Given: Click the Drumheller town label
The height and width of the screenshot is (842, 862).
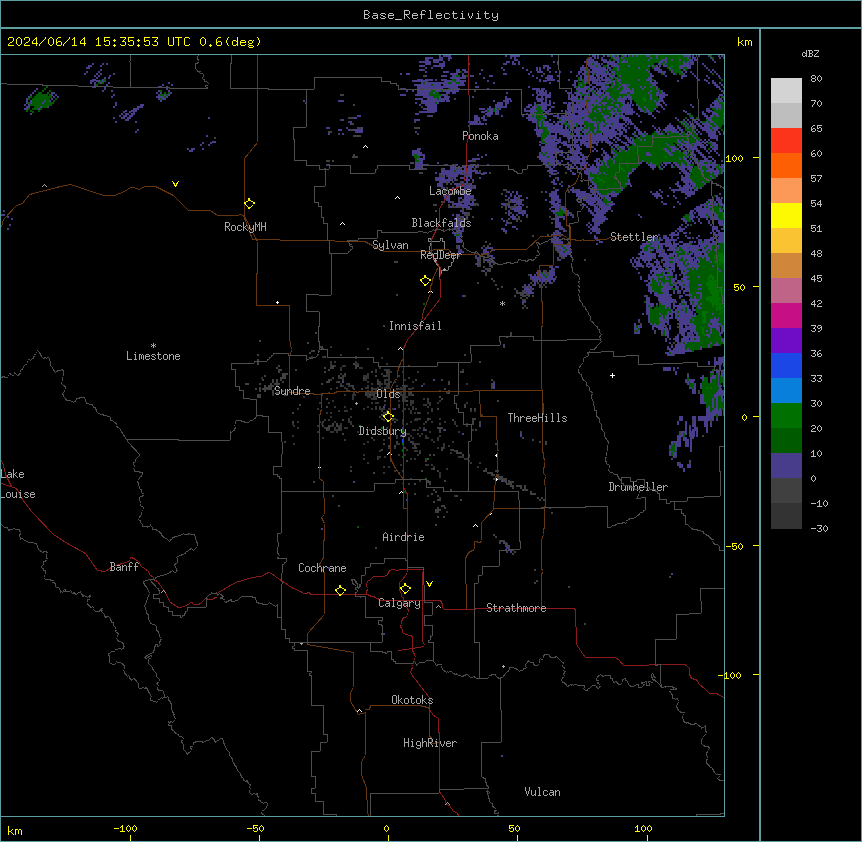Looking at the screenshot, I should point(638,487).
